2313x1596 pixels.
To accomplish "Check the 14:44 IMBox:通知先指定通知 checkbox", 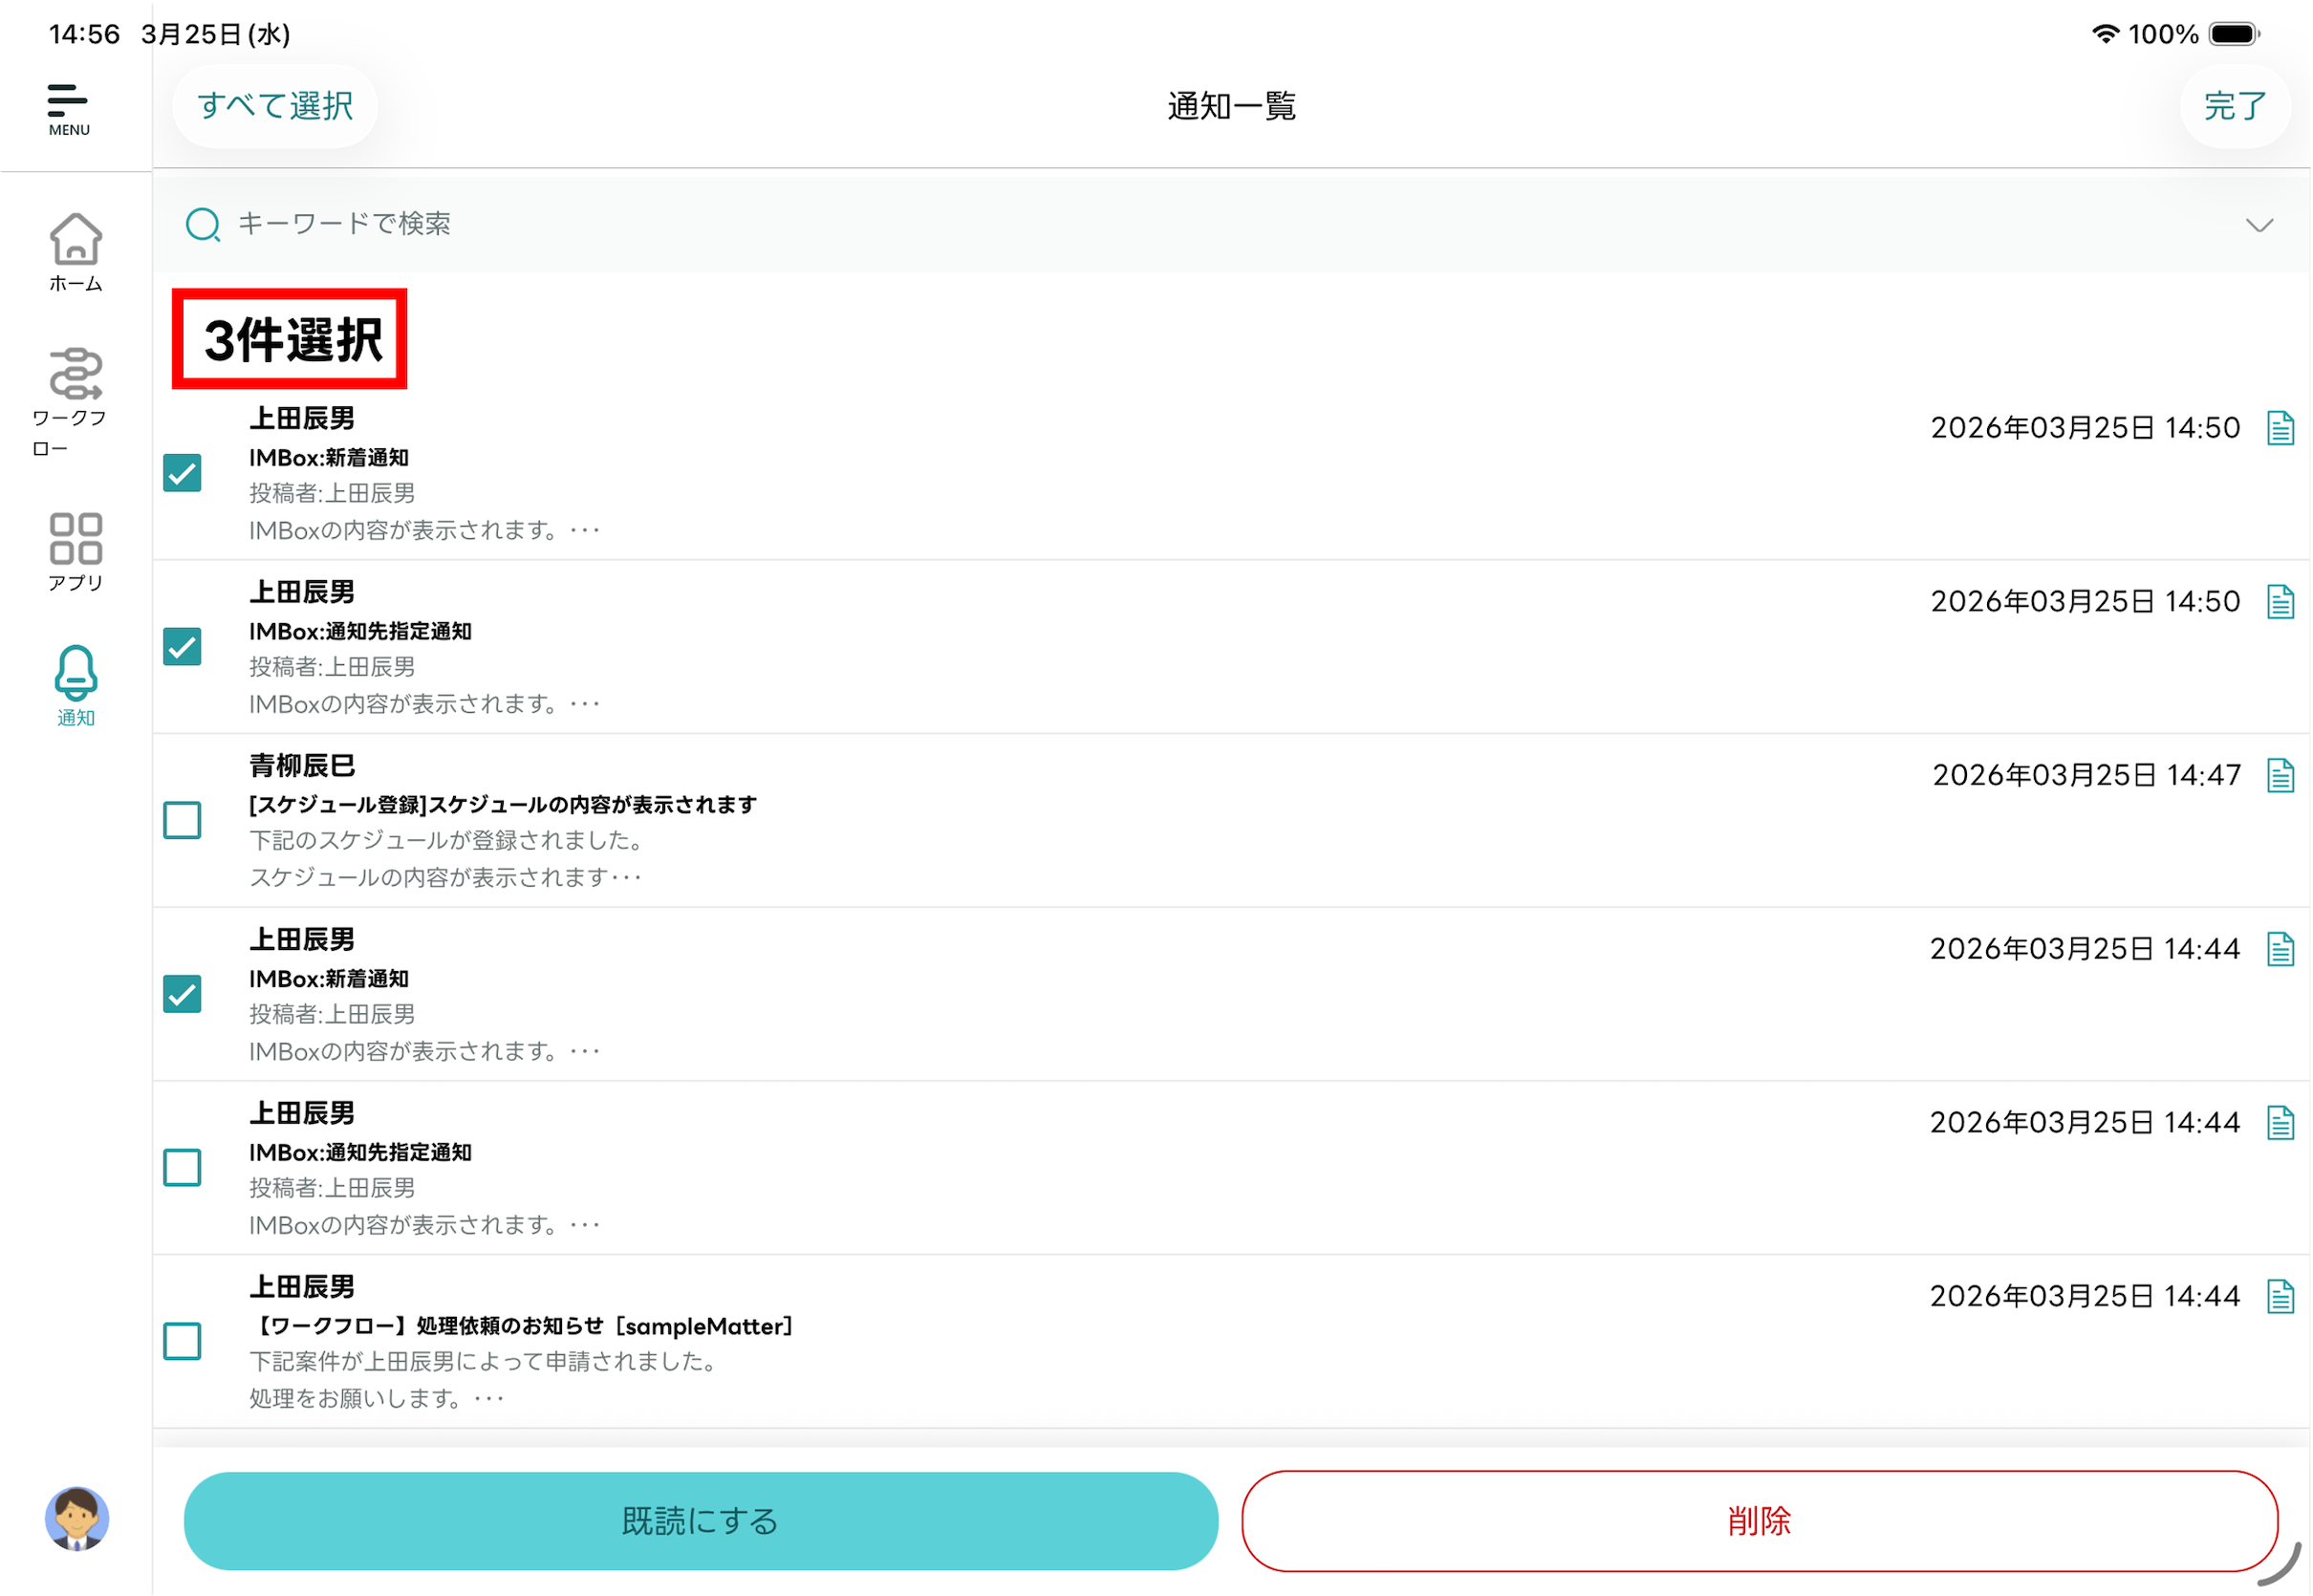I will (182, 1167).
